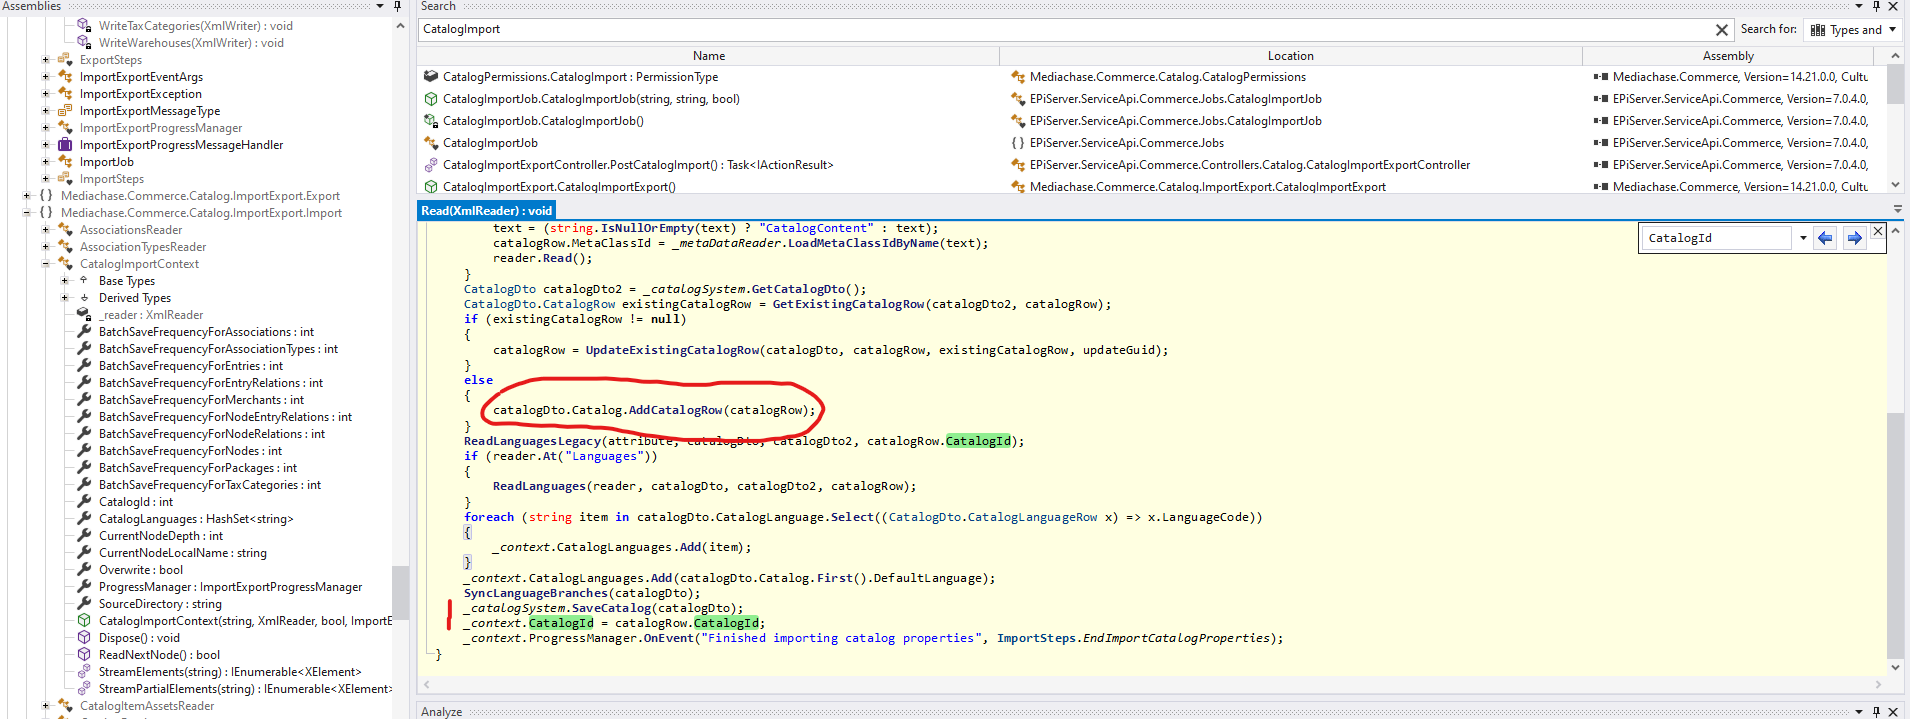Expand the ImportExportEventArgs tree node
This screenshot has height=719, width=1910.
pyautogui.click(x=46, y=77)
